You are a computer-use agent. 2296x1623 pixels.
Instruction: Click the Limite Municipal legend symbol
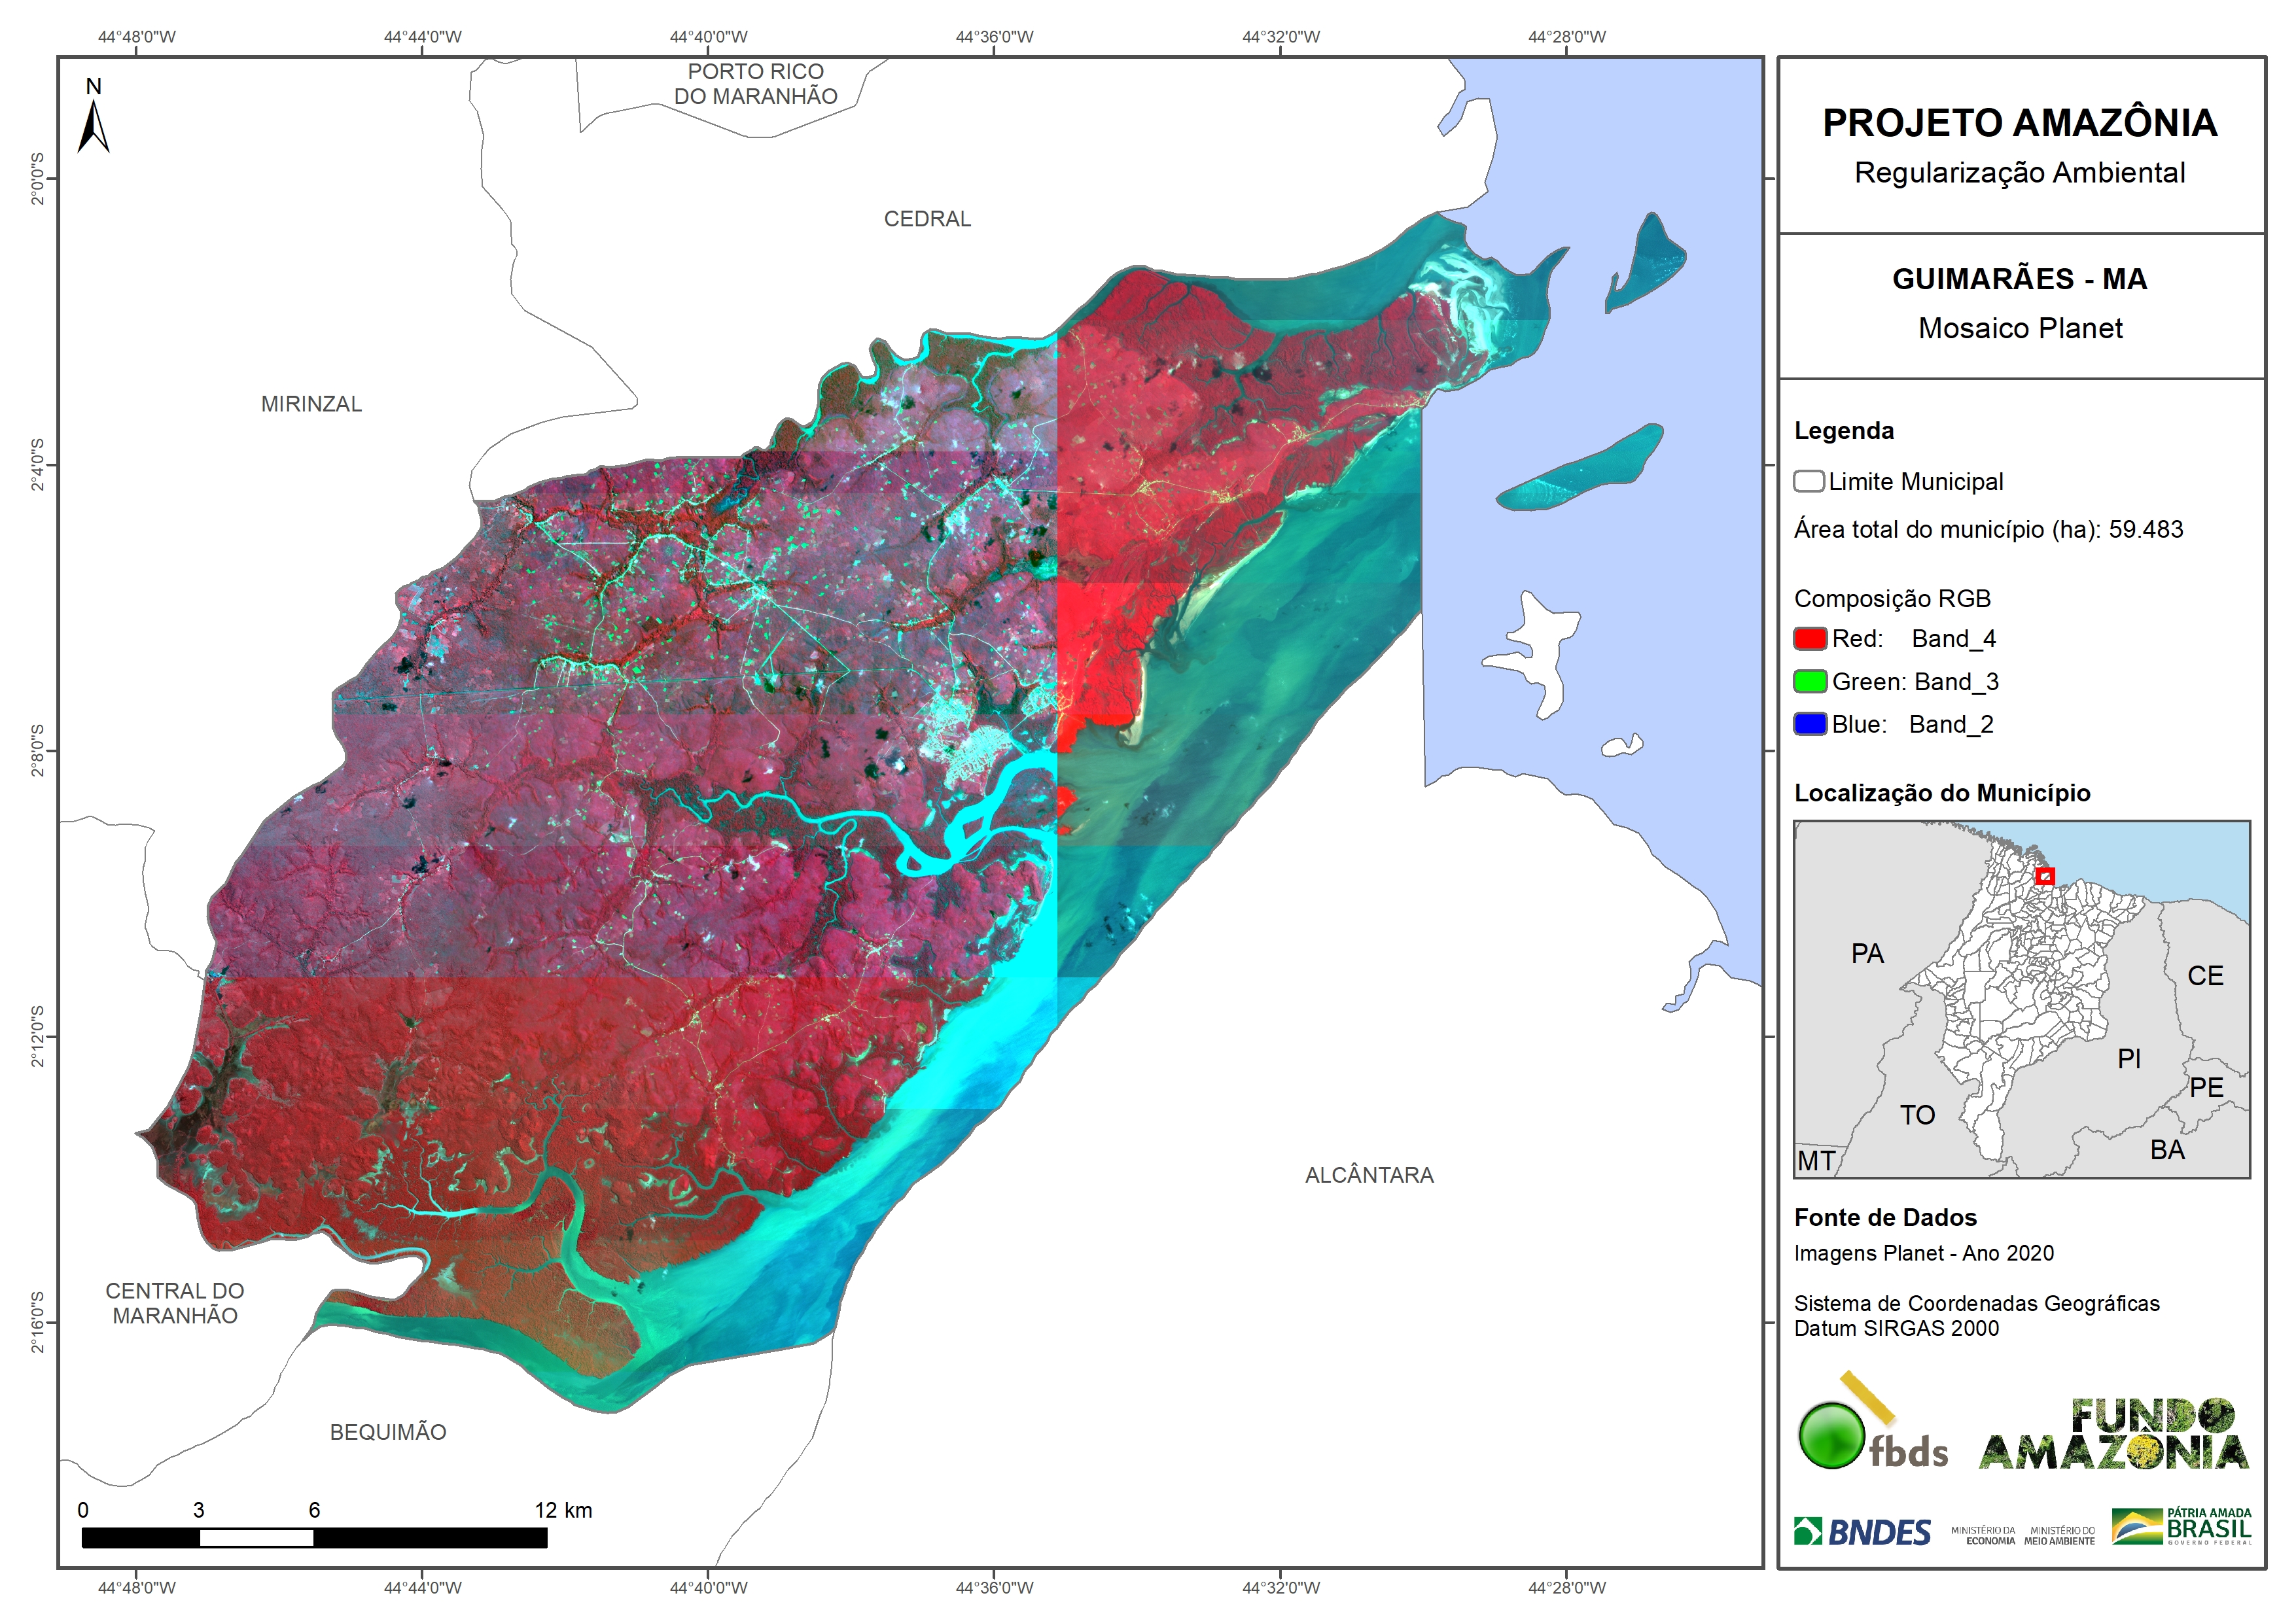(x=1808, y=482)
